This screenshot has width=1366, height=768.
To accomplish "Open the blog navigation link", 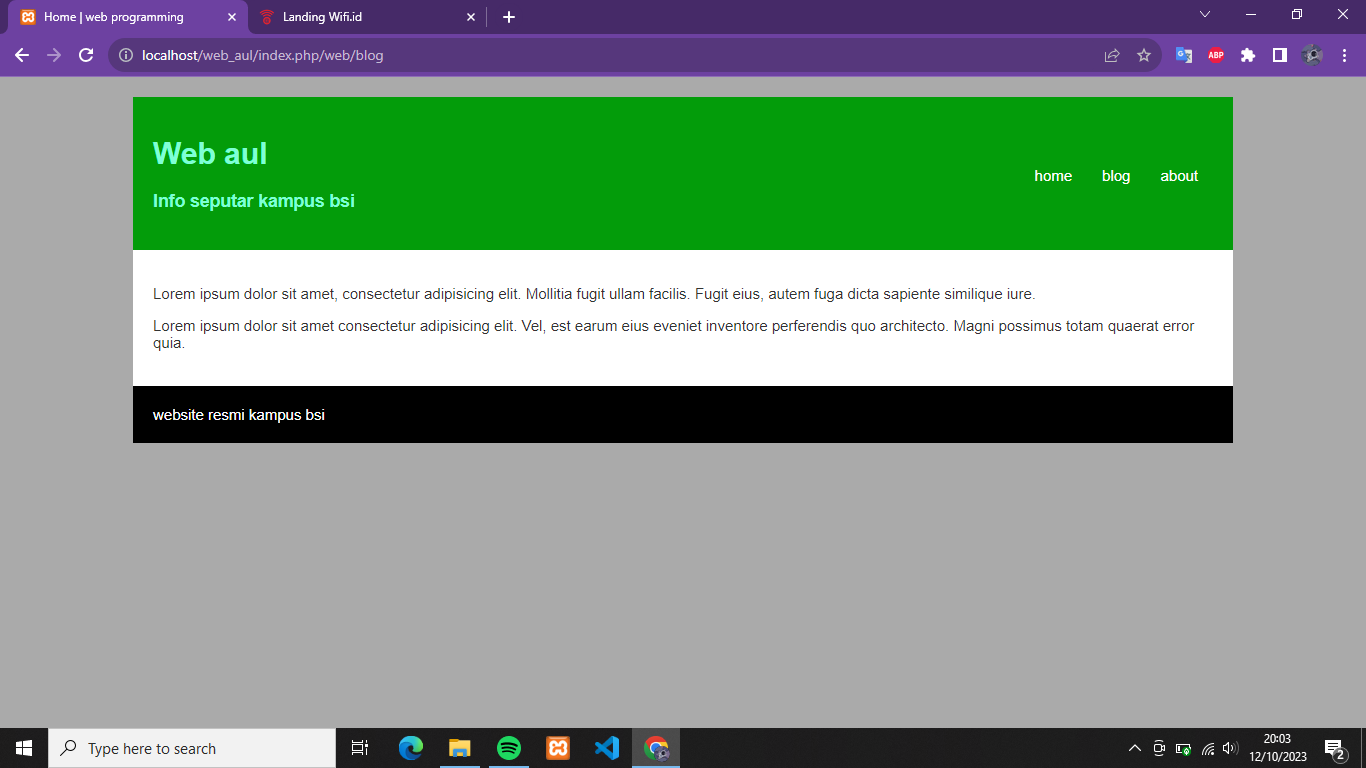I will click(1116, 176).
